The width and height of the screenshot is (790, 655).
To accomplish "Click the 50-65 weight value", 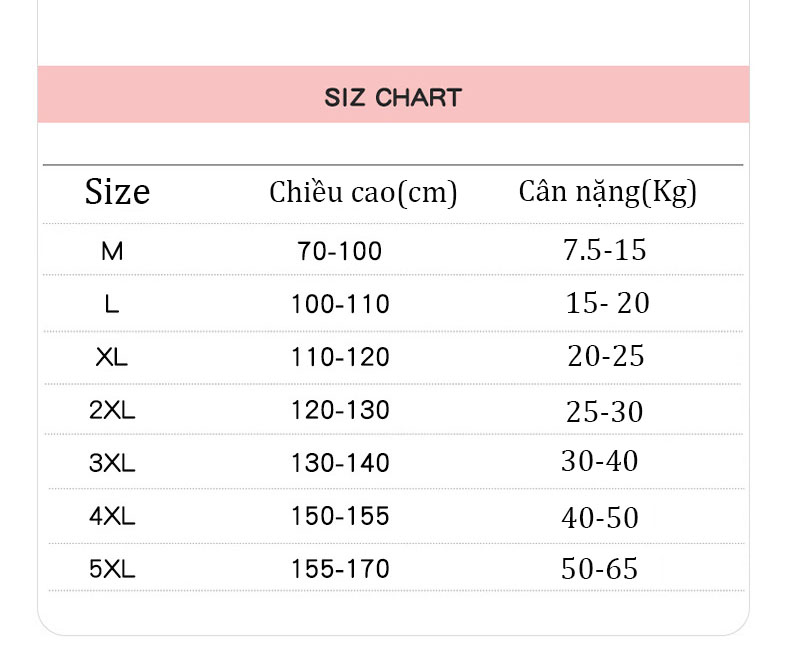I will (599, 569).
